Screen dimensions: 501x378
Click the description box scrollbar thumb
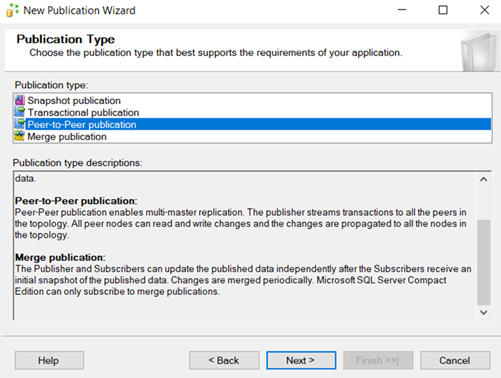coord(484,262)
